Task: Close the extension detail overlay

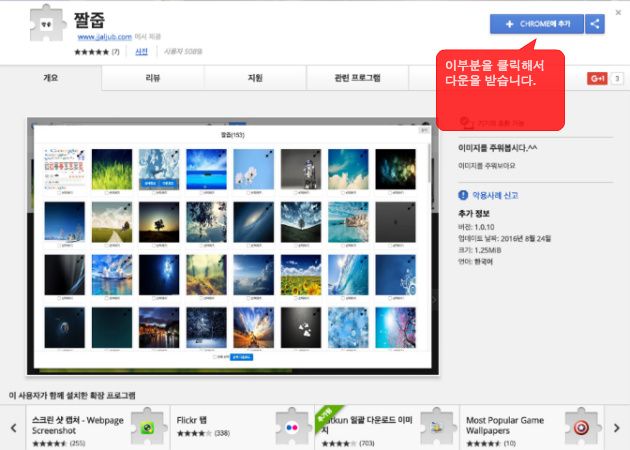Action: coord(618,13)
